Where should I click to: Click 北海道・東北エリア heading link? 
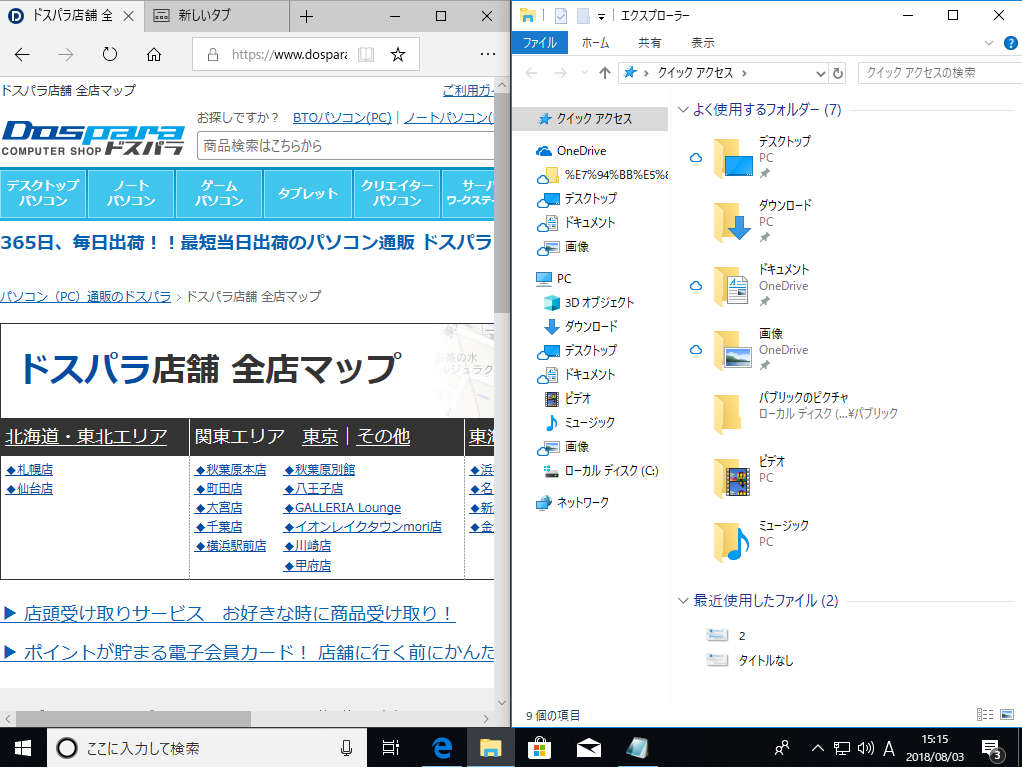86,436
